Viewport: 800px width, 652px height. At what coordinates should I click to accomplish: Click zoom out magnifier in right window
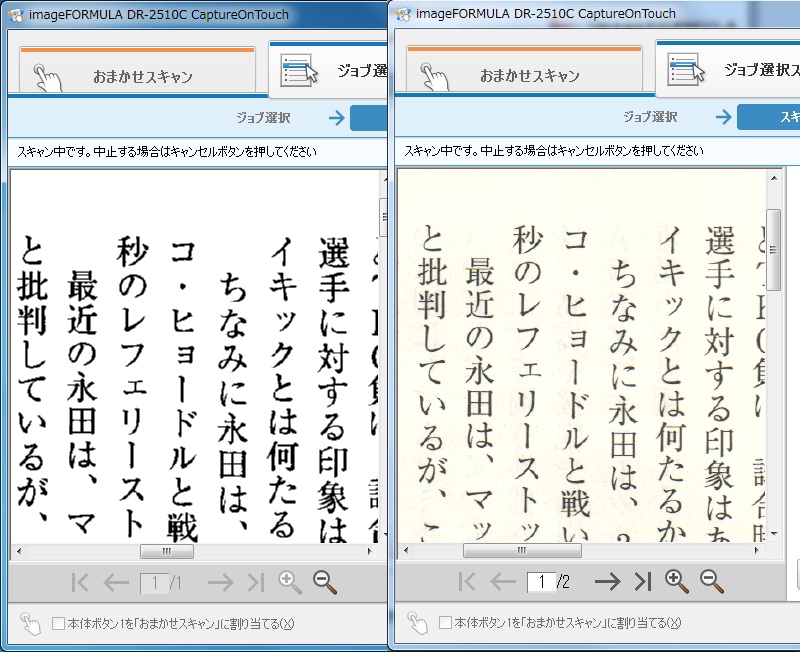711,581
